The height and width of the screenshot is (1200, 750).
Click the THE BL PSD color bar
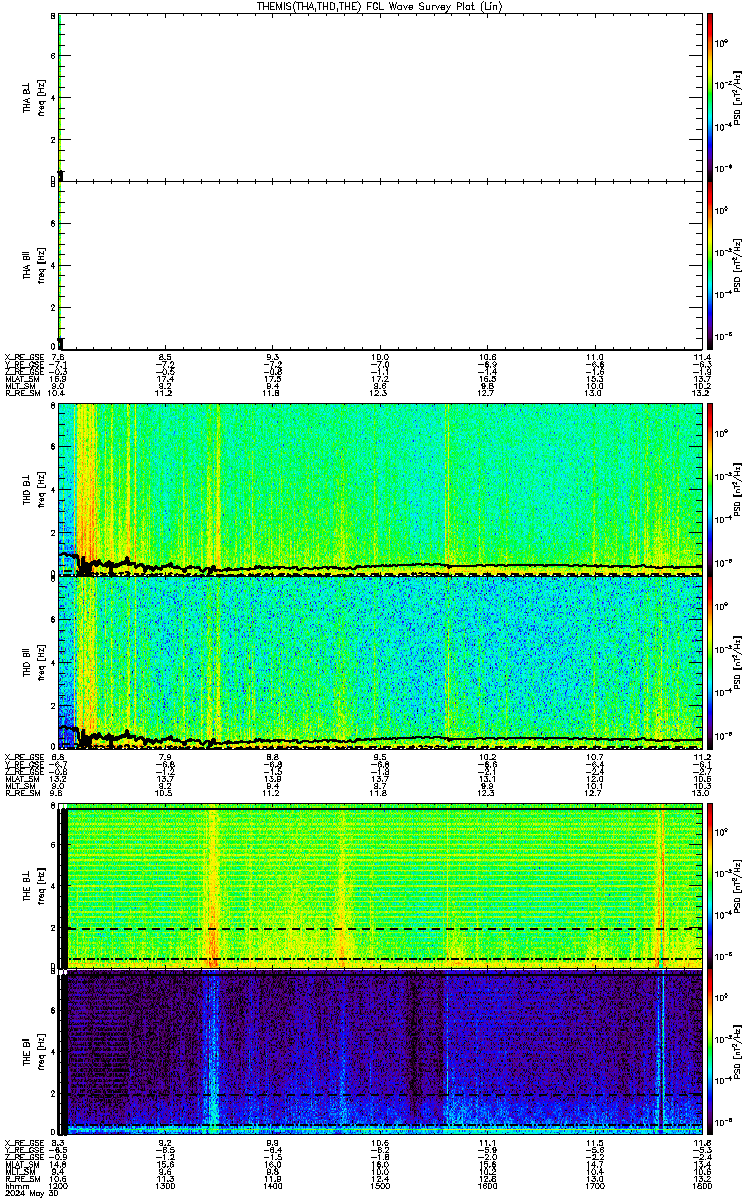710,885
